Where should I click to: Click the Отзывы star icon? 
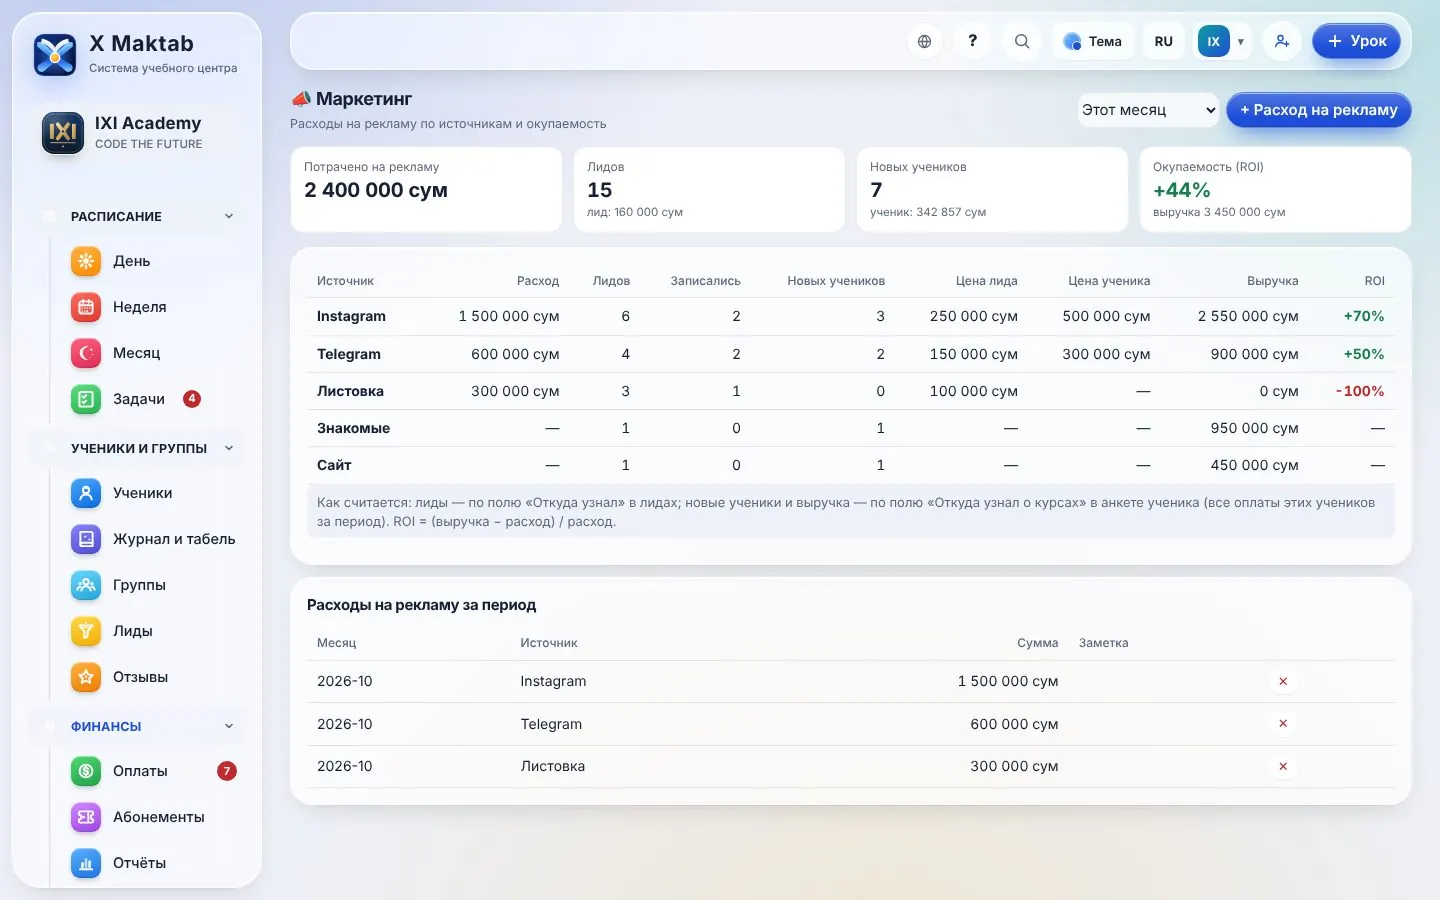pyautogui.click(x=86, y=677)
